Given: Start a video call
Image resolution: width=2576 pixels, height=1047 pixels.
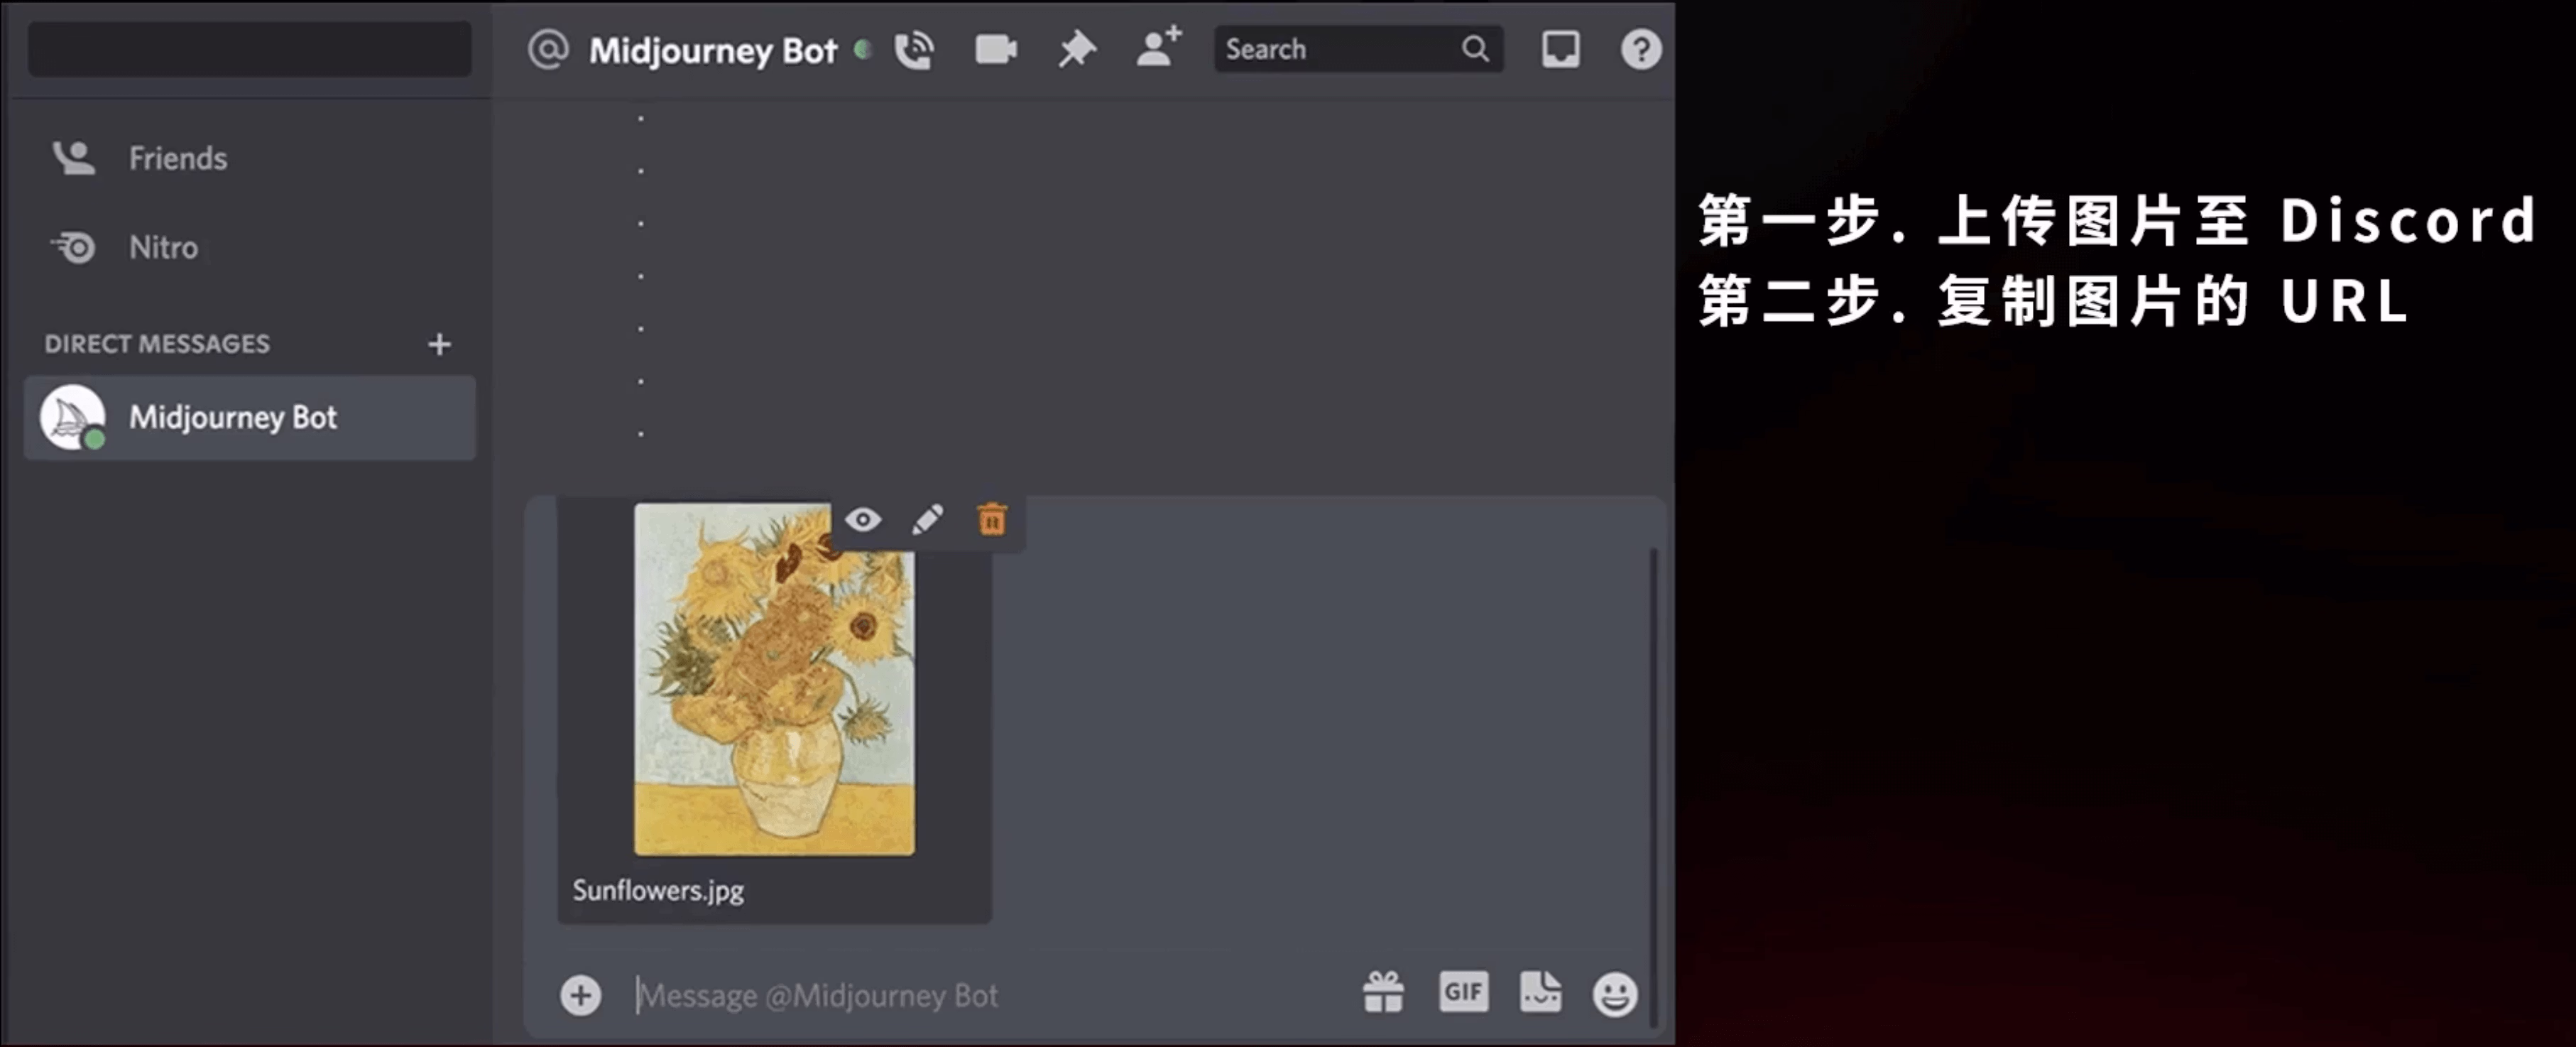Looking at the screenshot, I should pos(995,50).
